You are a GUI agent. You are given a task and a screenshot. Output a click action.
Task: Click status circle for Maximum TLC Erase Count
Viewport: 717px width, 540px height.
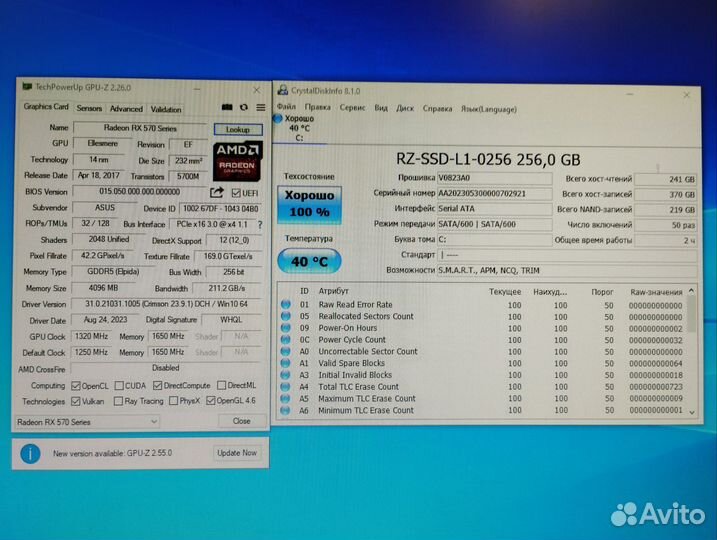click(x=286, y=398)
